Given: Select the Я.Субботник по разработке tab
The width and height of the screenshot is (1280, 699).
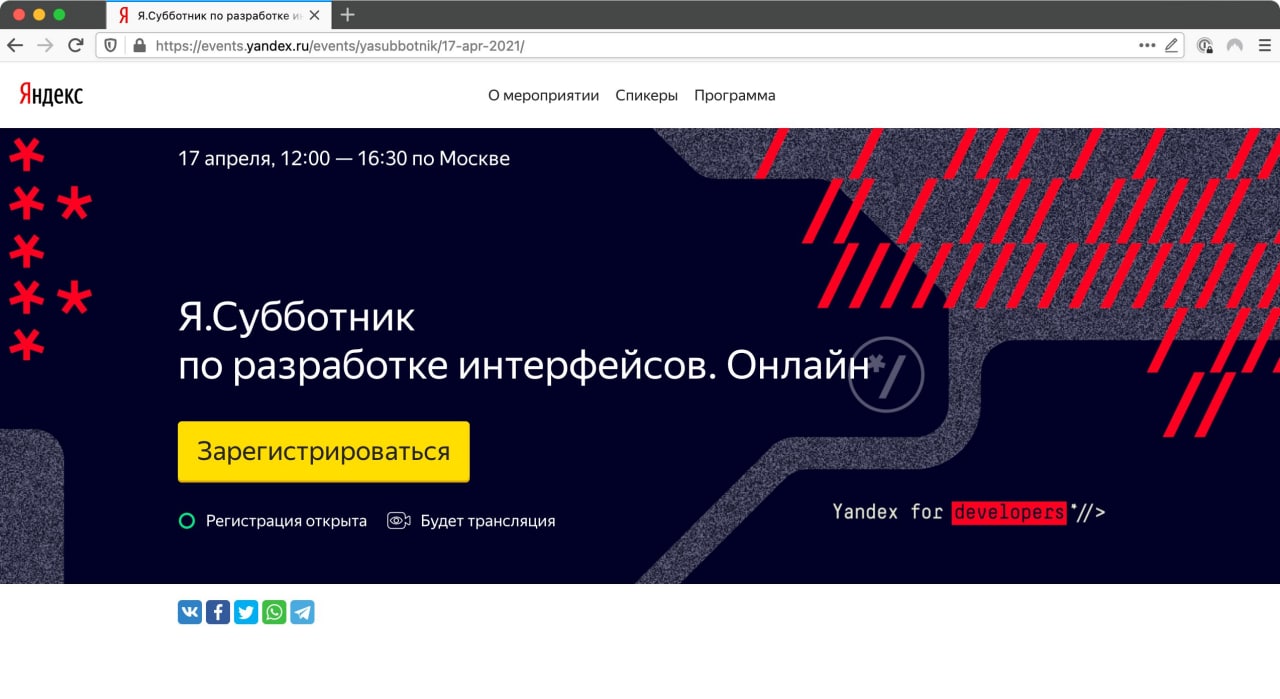Looking at the screenshot, I should 219,15.
